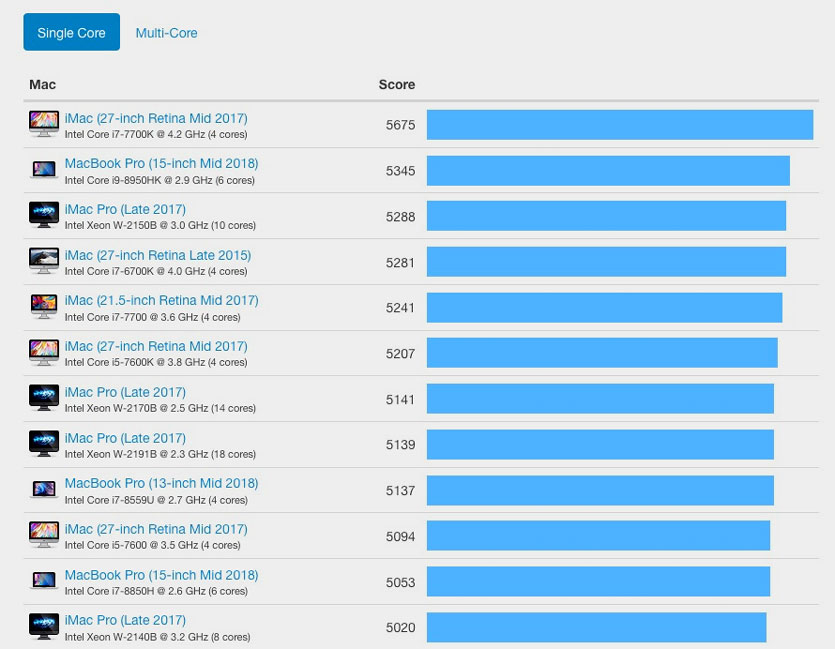Click the iMac icon for the i7-7700 3.6 GHz row
The height and width of the screenshot is (649, 835).
coord(44,307)
